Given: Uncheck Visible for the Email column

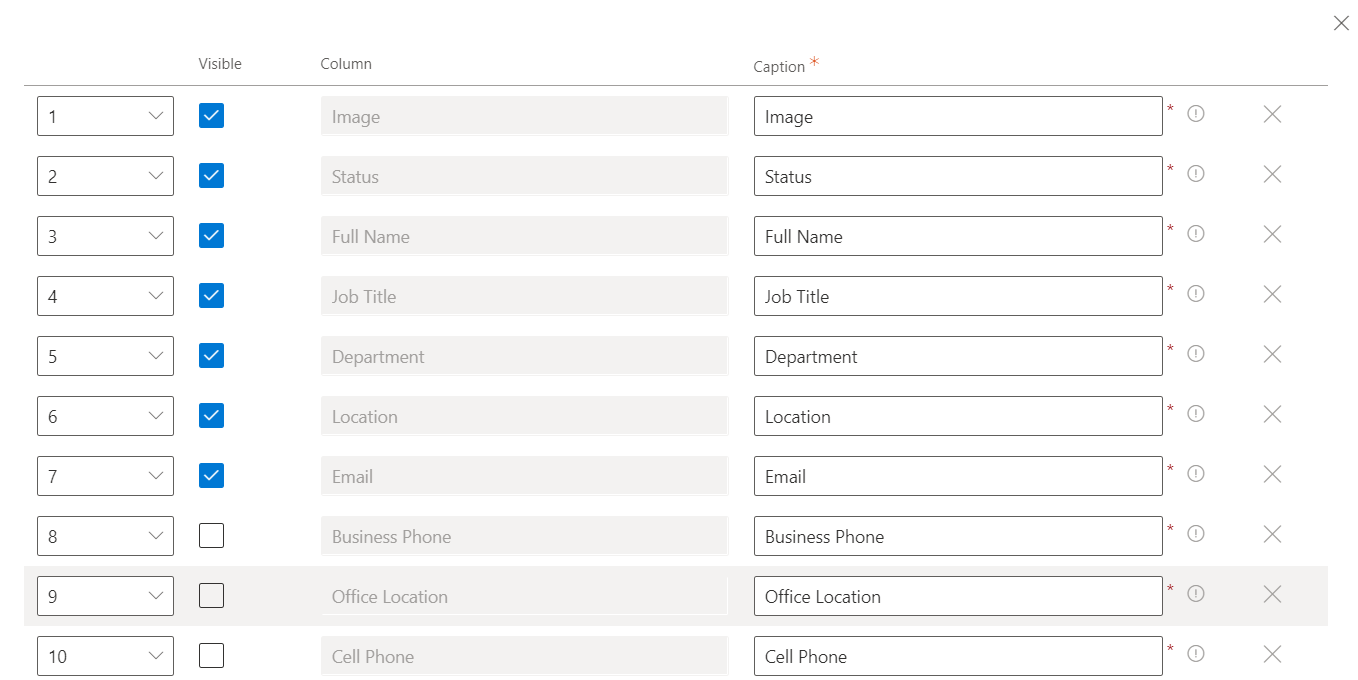Looking at the screenshot, I should pyautogui.click(x=211, y=476).
